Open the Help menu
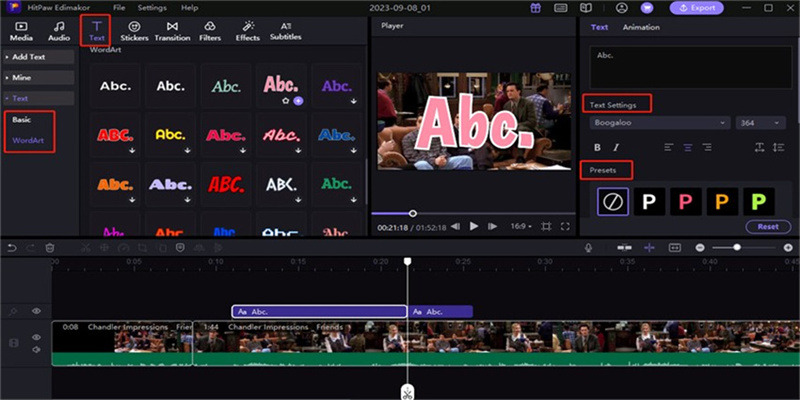 (x=190, y=8)
